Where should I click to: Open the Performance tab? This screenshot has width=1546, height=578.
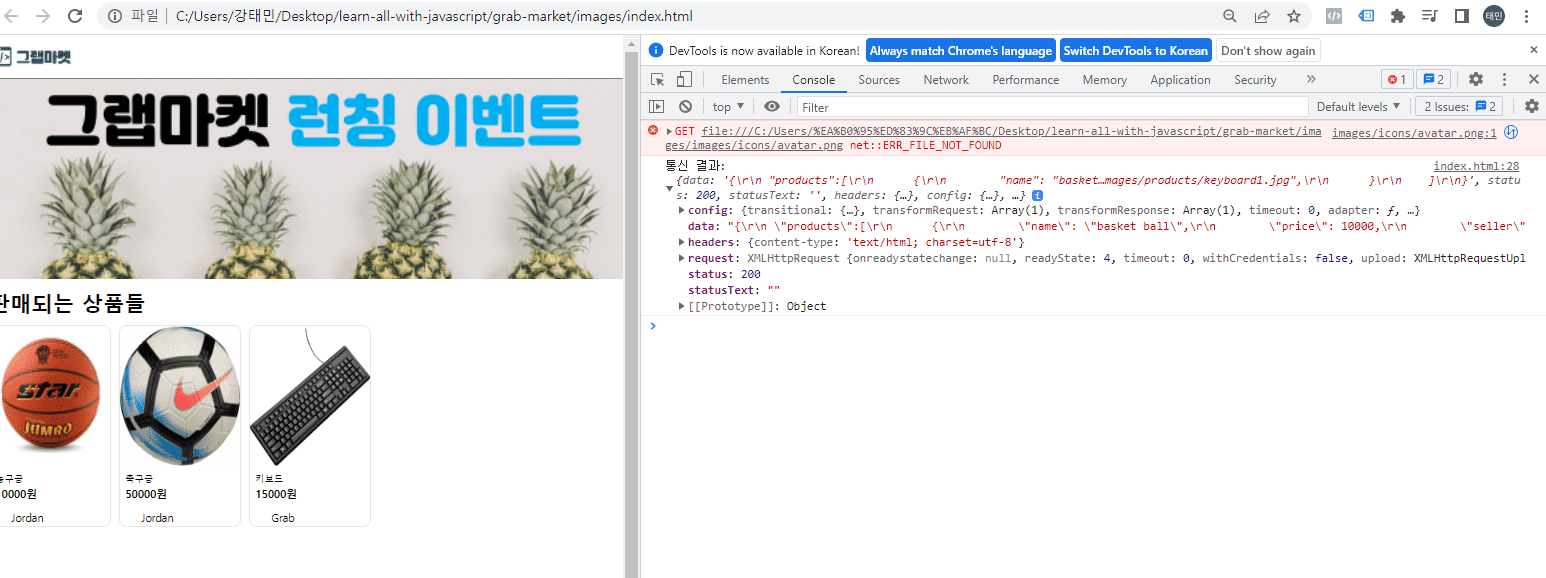pyautogui.click(x=1025, y=80)
